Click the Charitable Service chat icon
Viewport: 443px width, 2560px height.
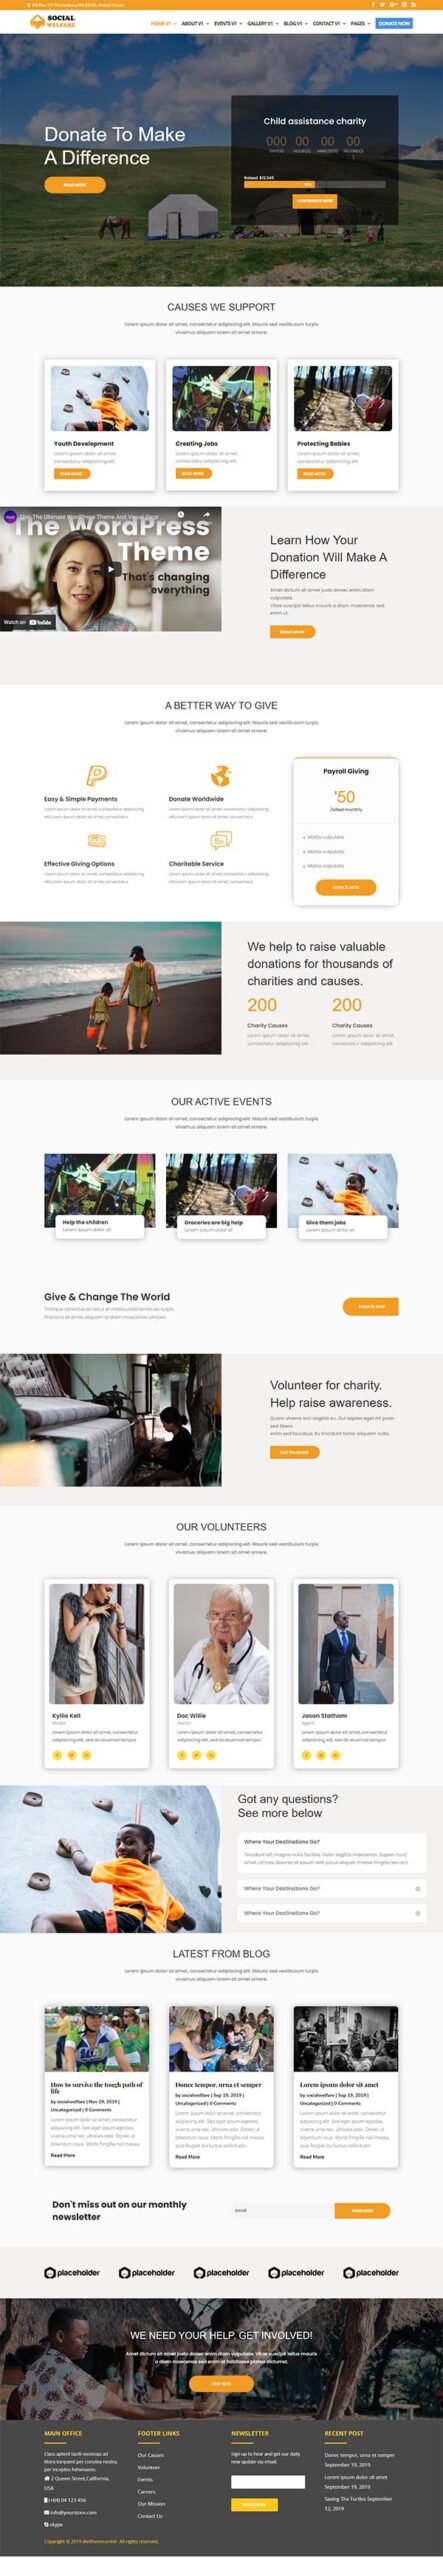(x=220, y=840)
